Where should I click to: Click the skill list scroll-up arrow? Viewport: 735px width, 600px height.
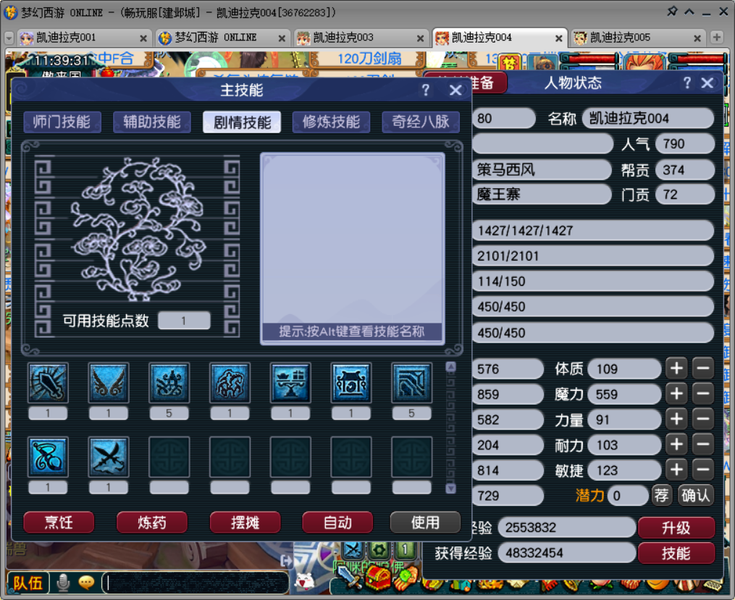coord(451,367)
